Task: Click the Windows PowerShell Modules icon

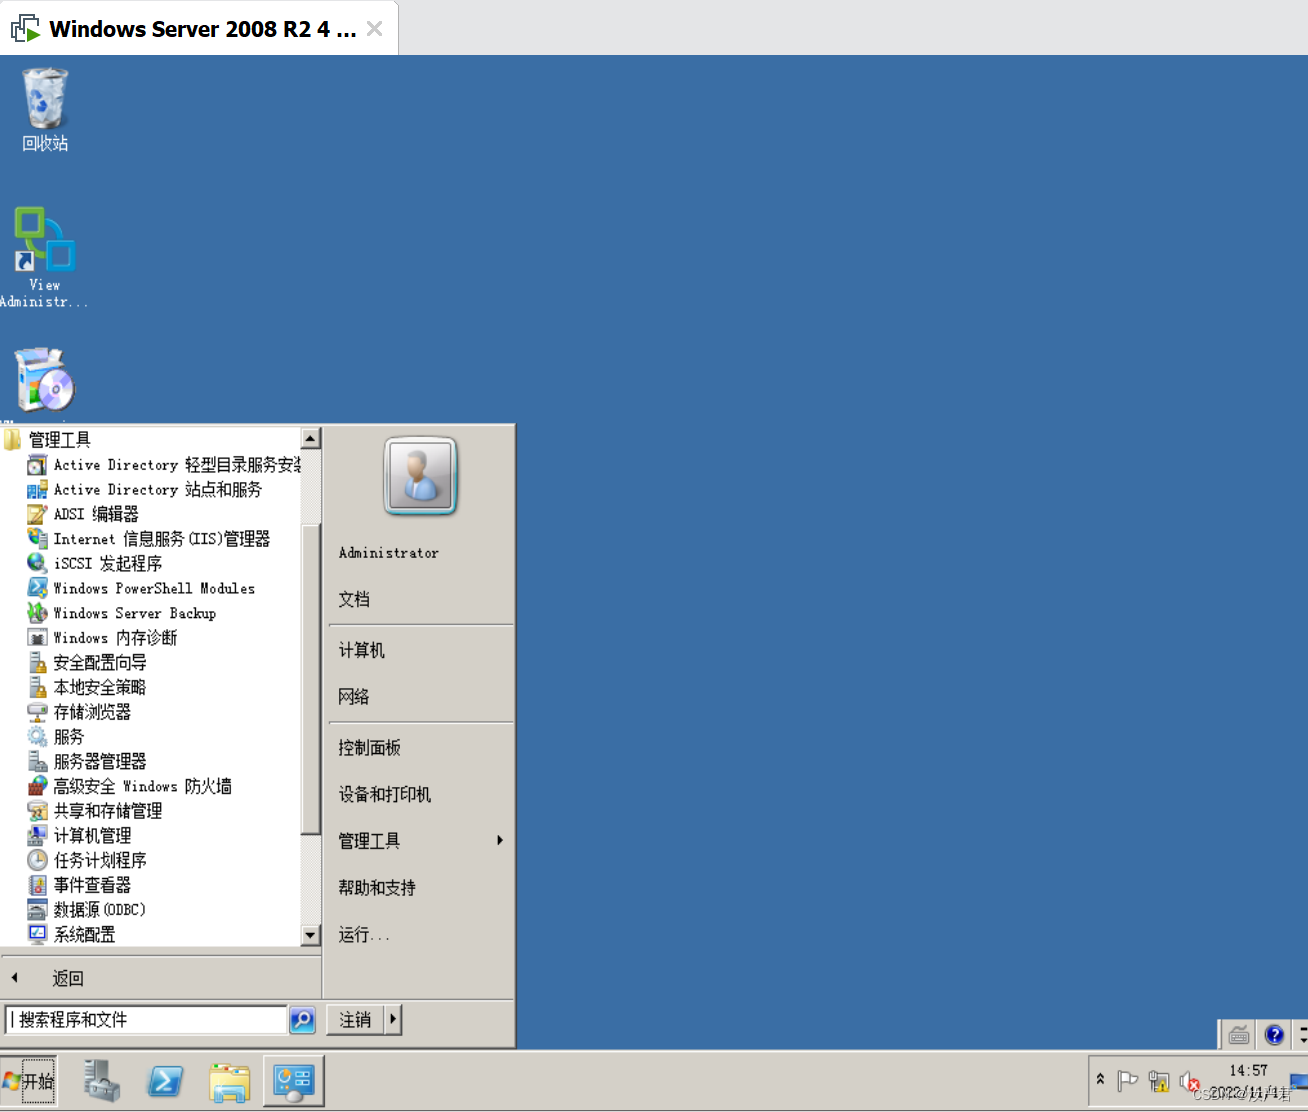Action: pos(37,588)
